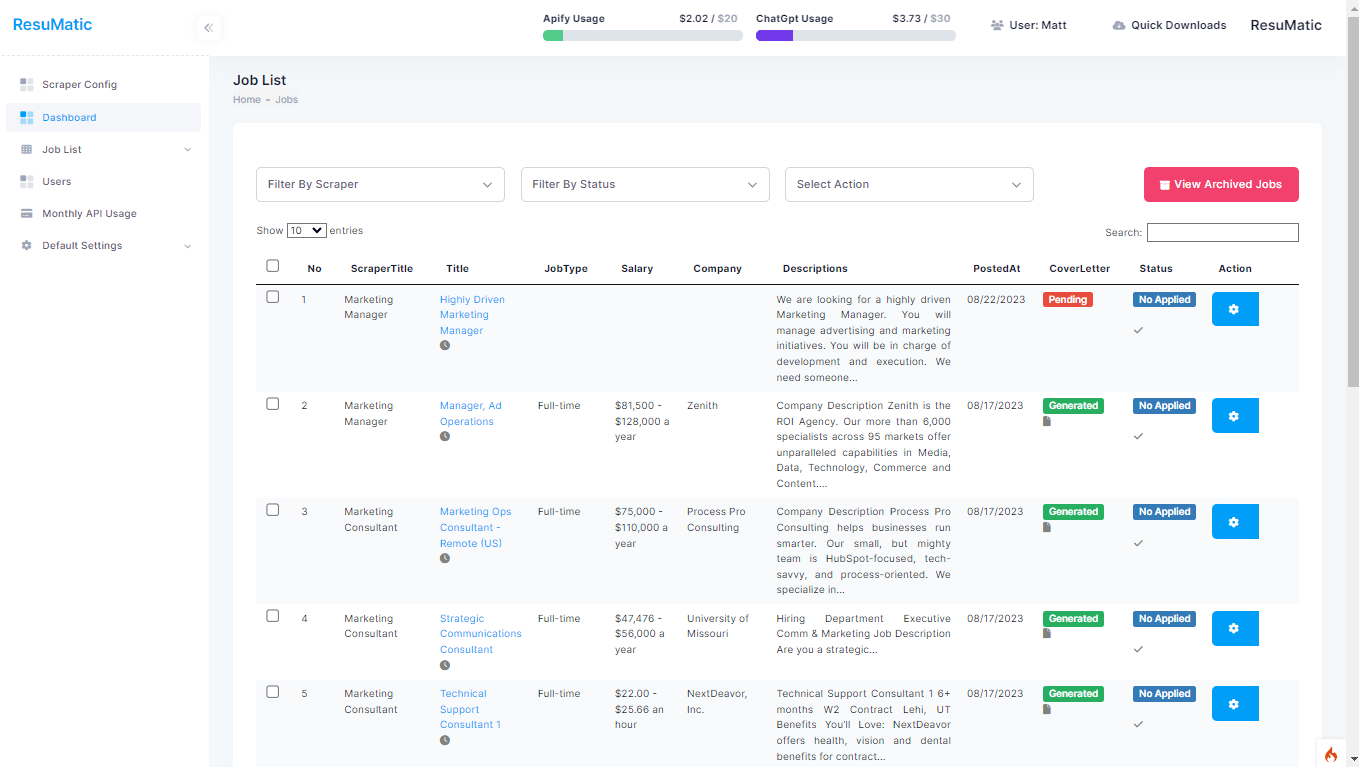Open cover letter file icon for NextDeavor job
This screenshot has height=767, width=1359.
coord(1047,709)
